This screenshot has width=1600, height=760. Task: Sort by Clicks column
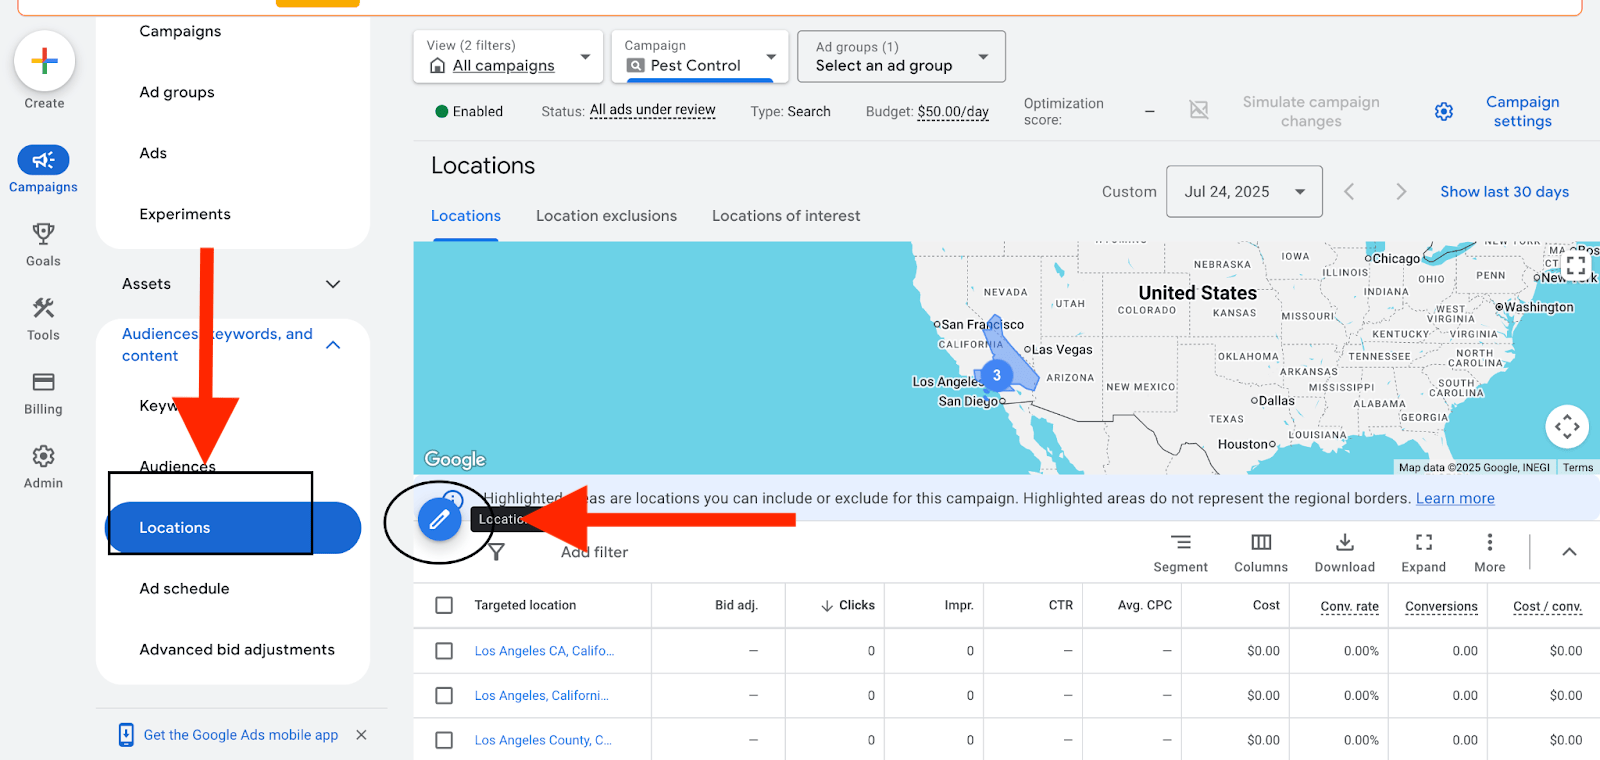click(x=848, y=605)
